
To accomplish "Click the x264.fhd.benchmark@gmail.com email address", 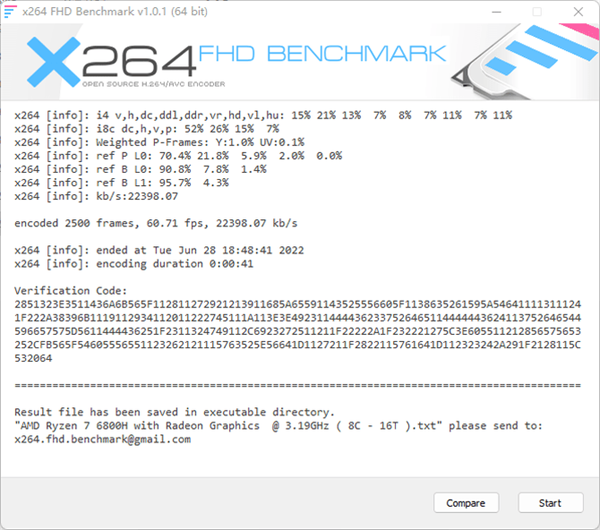I will (x=103, y=439).
